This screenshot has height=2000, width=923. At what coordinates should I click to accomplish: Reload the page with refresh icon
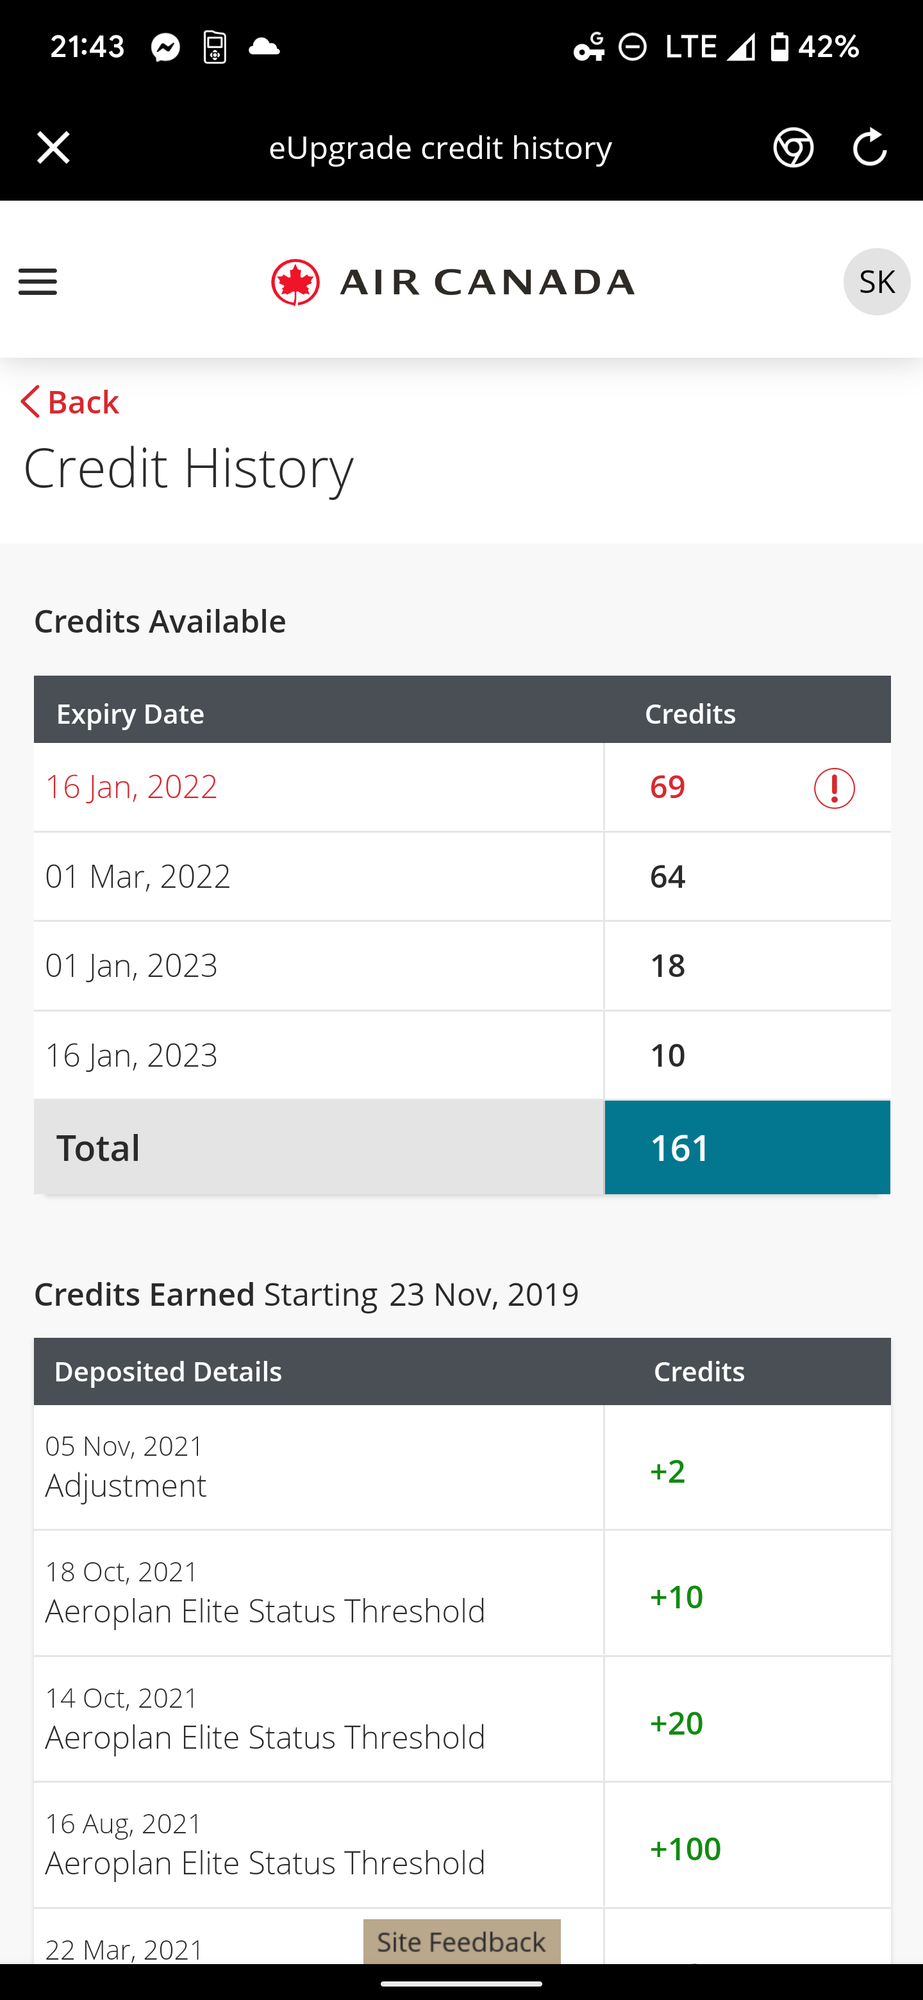[870, 148]
